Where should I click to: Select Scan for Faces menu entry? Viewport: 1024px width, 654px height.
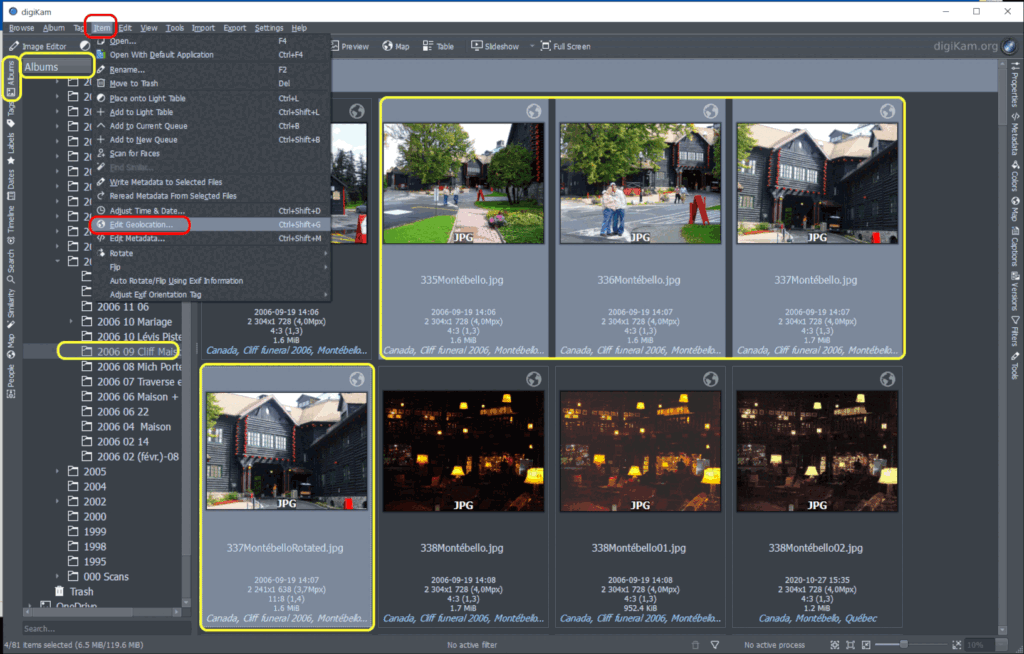point(134,154)
